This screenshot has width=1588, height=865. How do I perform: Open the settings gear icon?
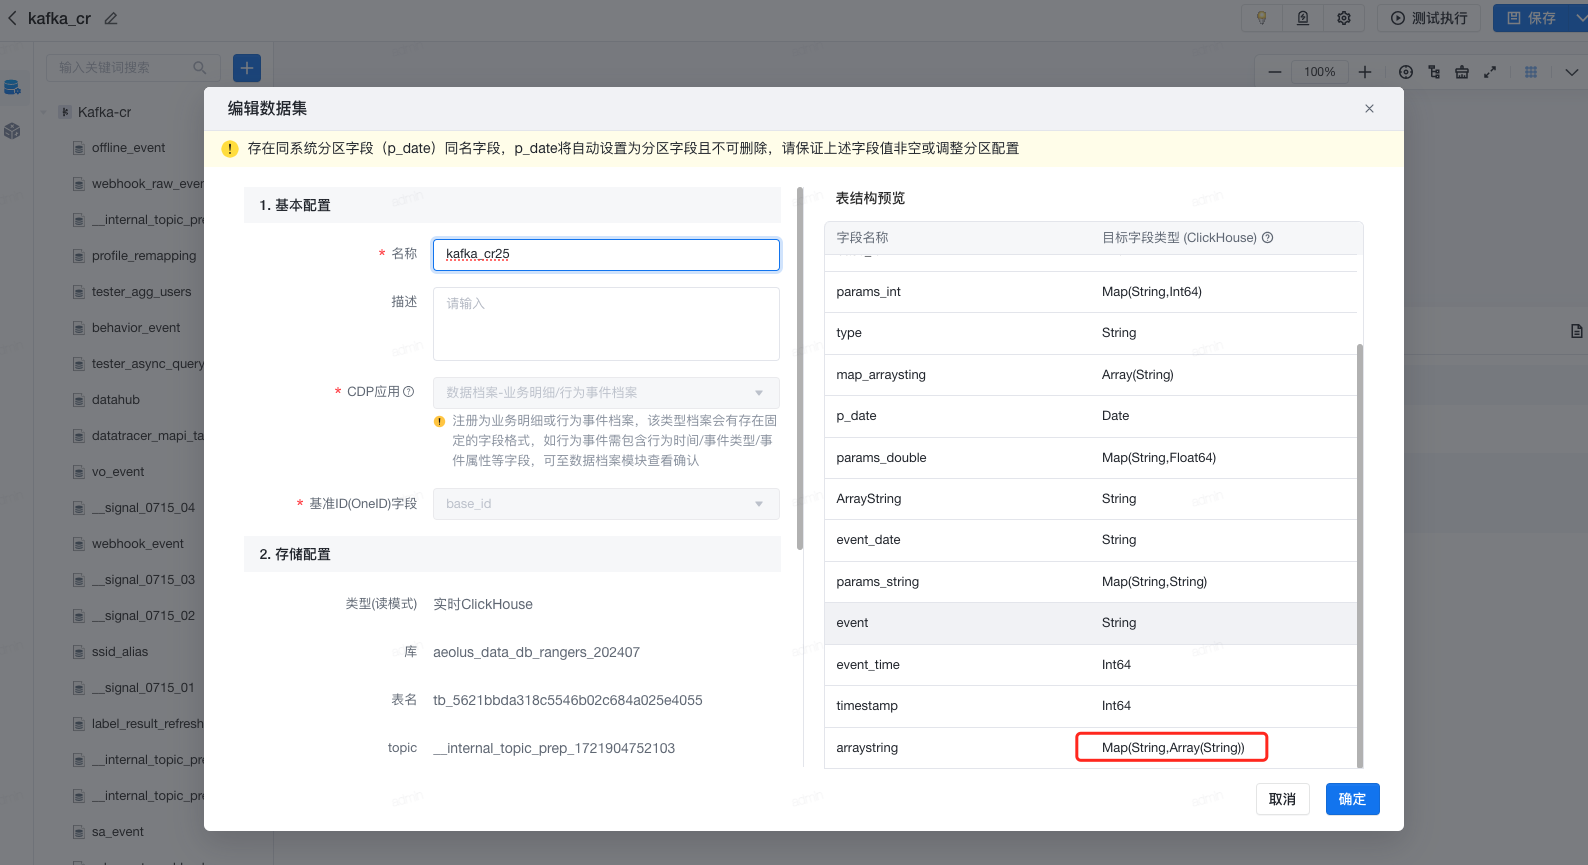[x=1344, y=18]
